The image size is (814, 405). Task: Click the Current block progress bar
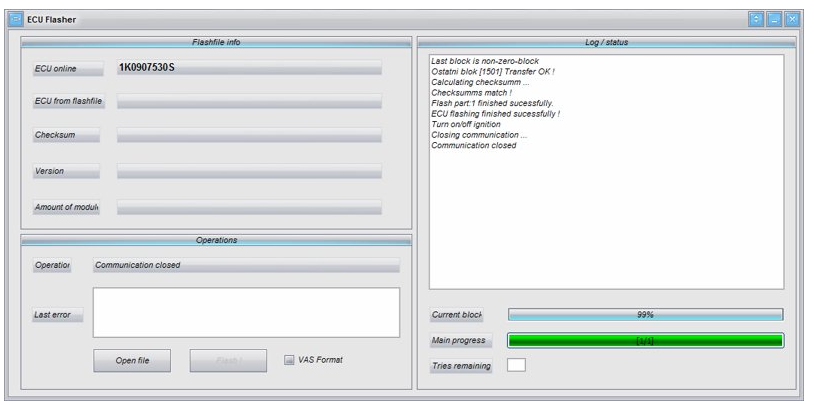click(645, 315)
